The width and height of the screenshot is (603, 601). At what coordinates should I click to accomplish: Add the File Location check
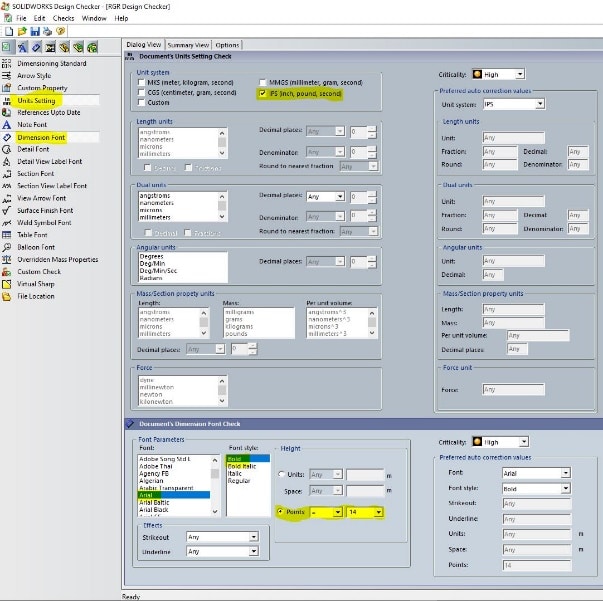pos(36,296)
